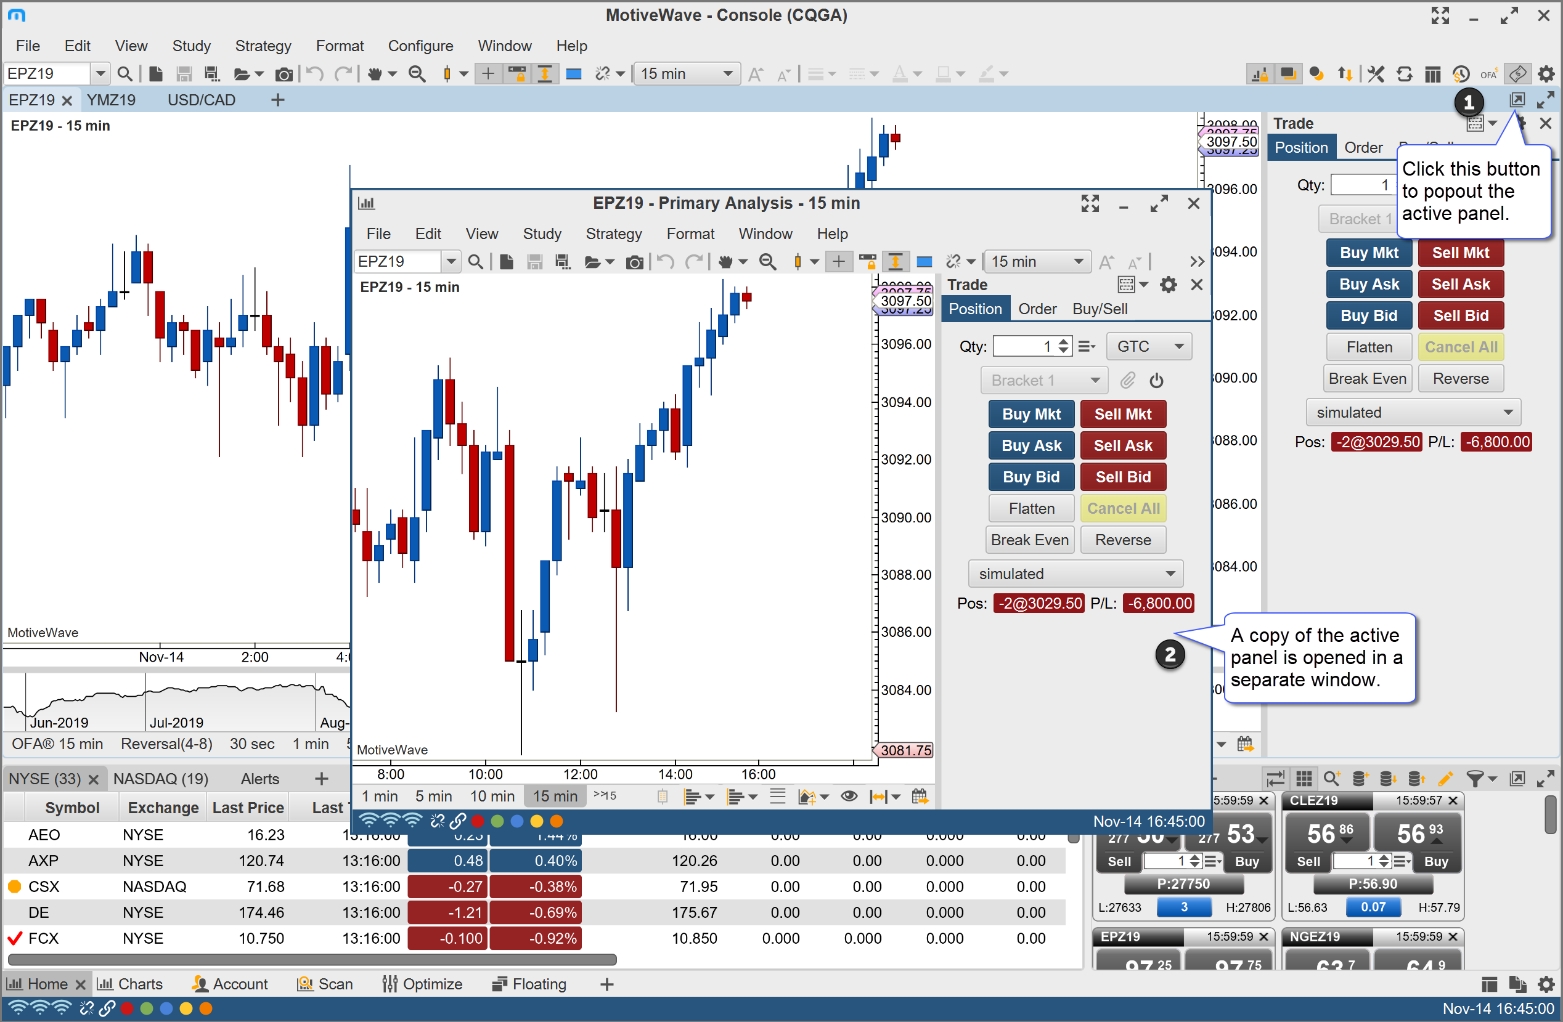Toggle the crosshair button in main toolbar
Image resolution: width=1563 pixels, height=1022 pixels.
pyautogui.click(x=488, y=74)
